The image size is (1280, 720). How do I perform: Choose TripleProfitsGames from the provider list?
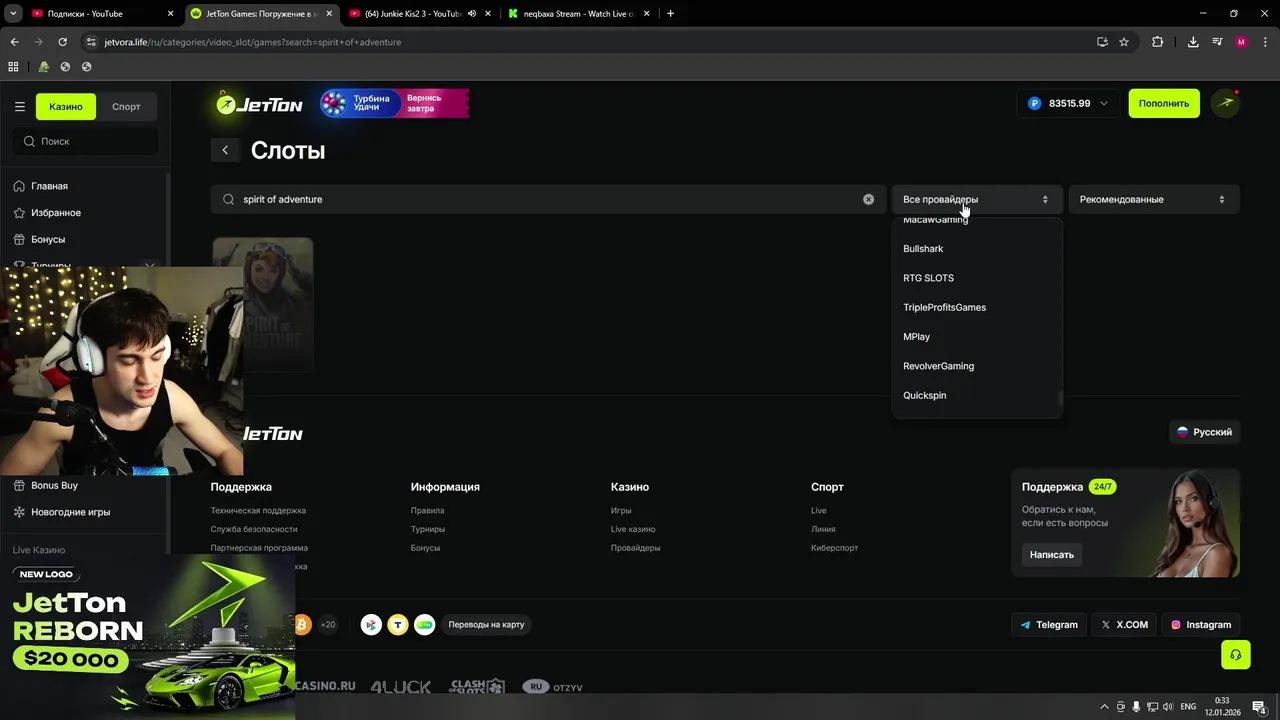[976, 307]
